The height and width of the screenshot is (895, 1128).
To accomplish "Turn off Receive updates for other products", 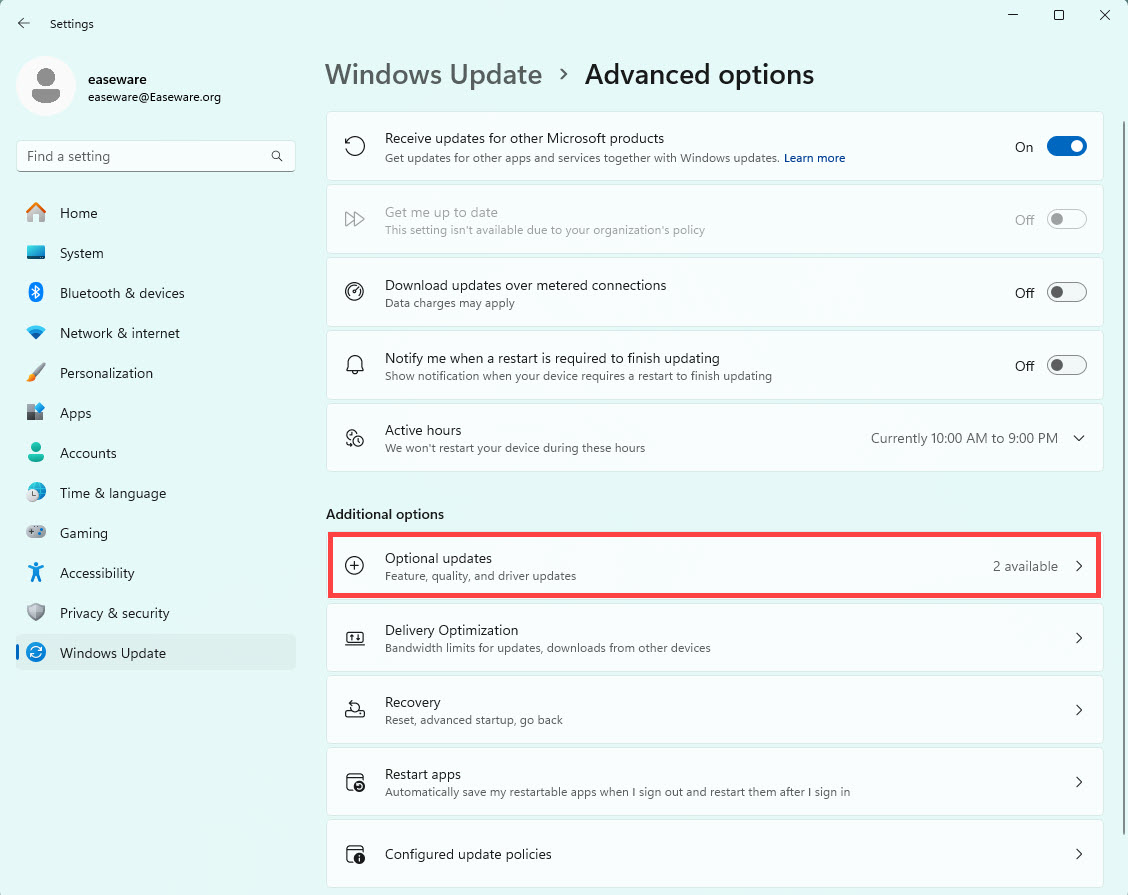I will [1066, 146].
